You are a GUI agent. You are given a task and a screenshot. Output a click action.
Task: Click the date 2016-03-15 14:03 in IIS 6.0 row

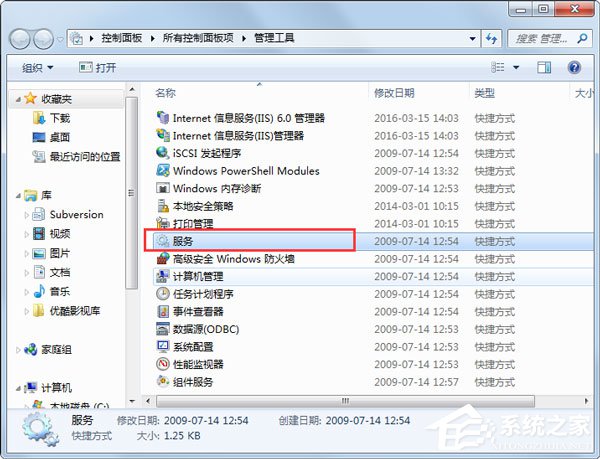point(416,118)
